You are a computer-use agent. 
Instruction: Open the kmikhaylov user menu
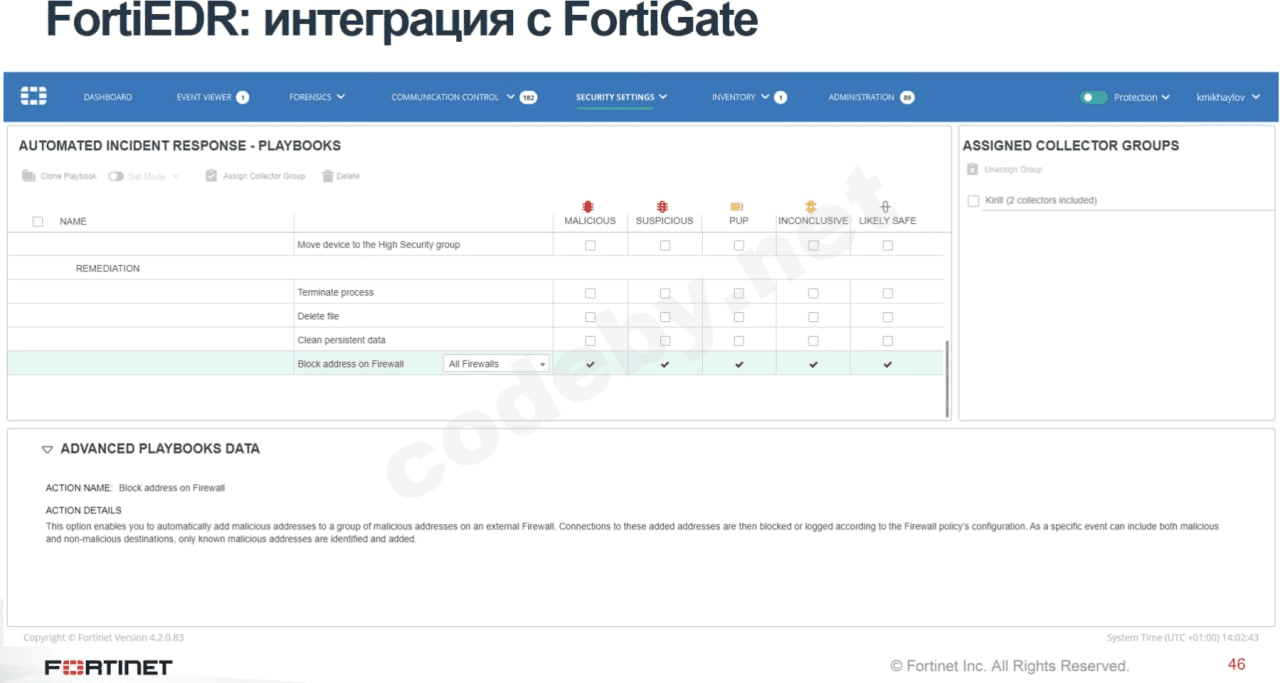(x=1228, y=97)
